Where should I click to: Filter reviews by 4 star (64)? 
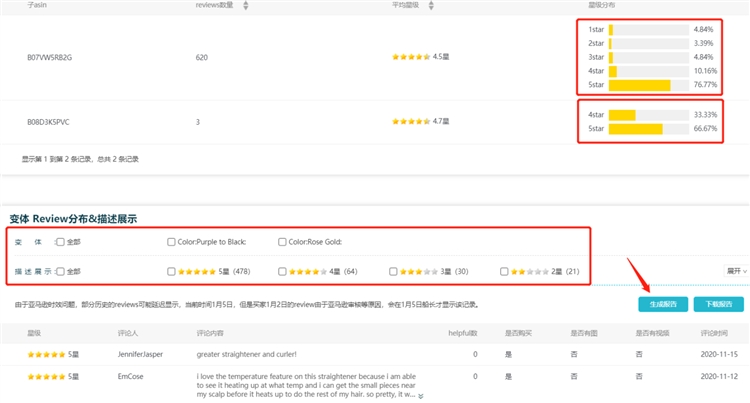click(282, 272)
